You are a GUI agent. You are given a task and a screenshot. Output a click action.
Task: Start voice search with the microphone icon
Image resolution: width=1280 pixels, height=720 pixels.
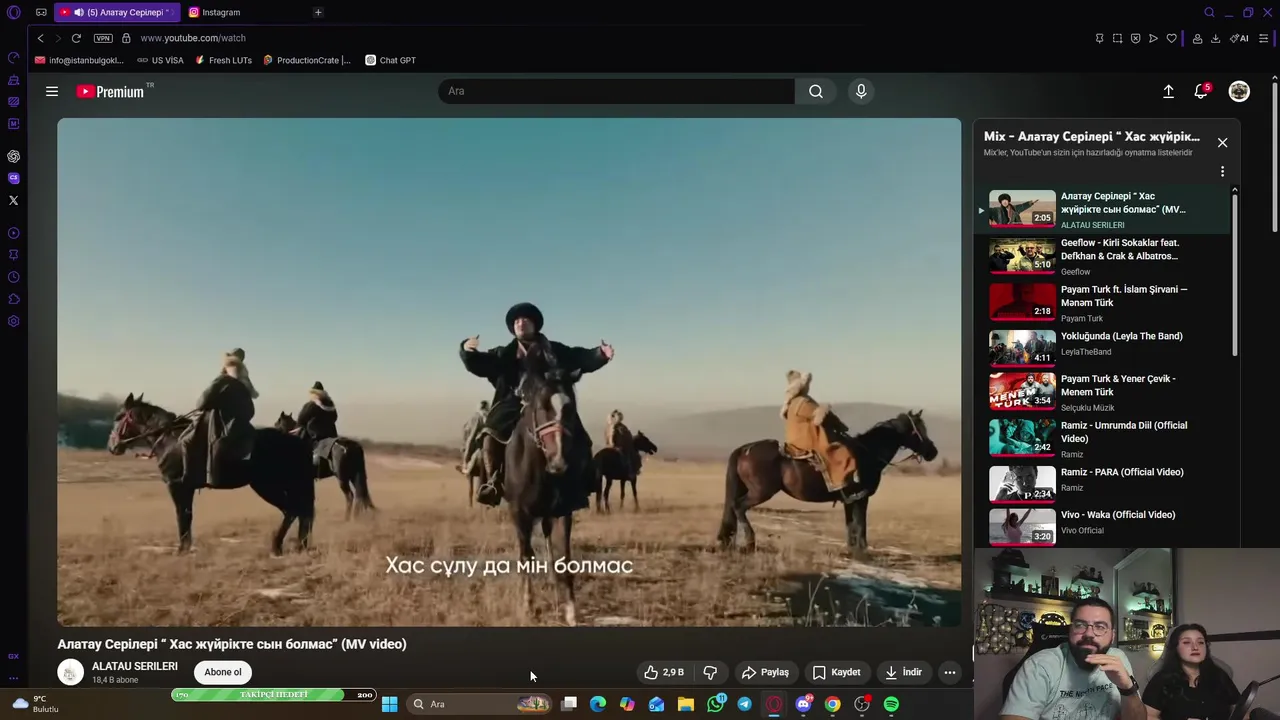point(861,91)
